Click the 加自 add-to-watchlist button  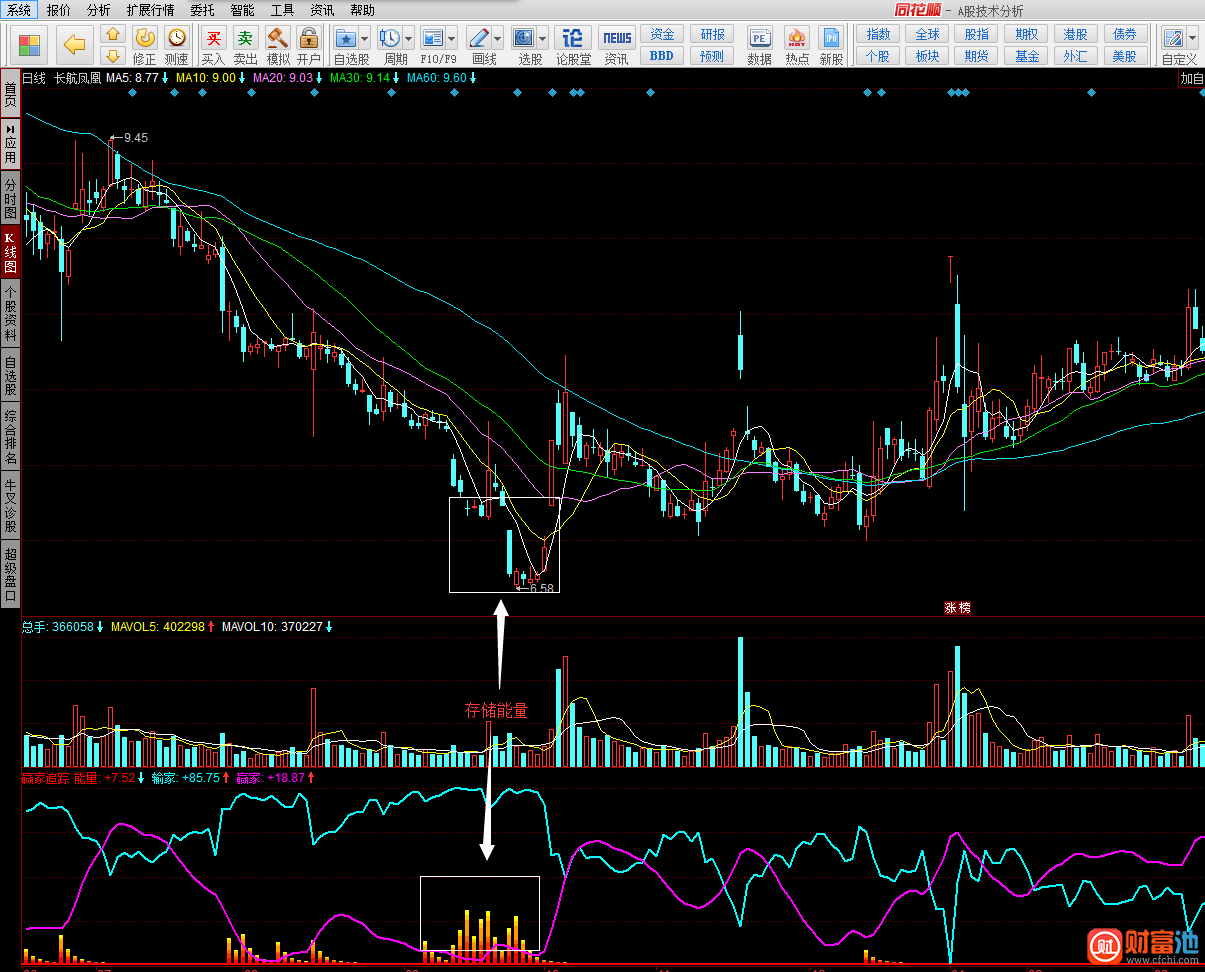[1191, 78]
